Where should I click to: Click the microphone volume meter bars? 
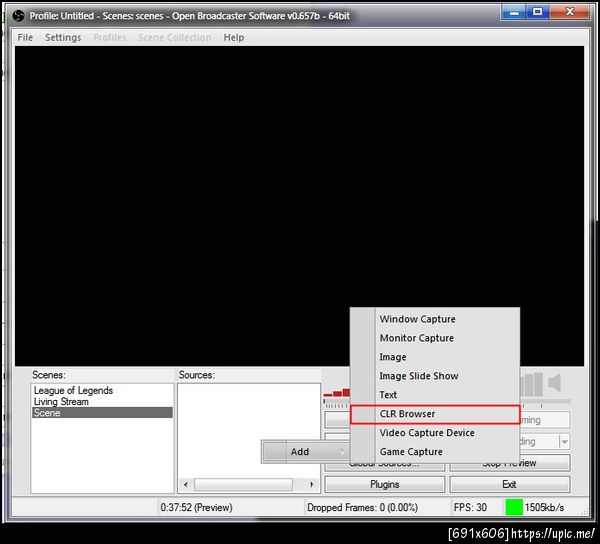coord(337,393)
